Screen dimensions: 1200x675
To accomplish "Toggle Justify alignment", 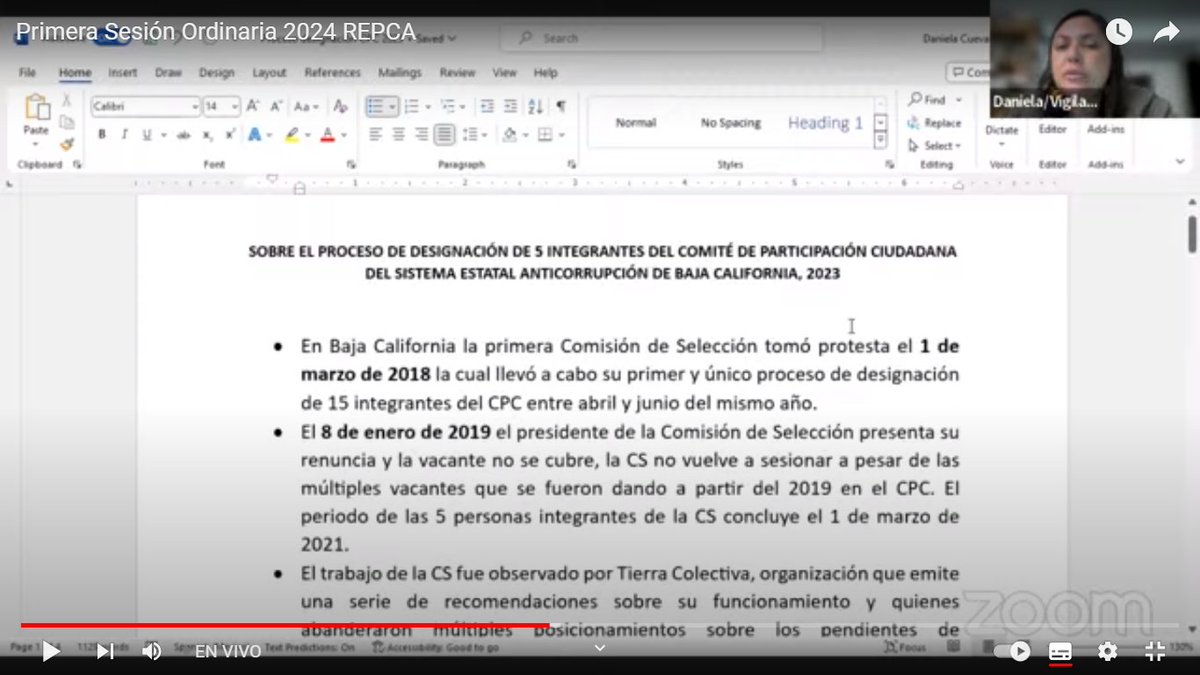I will coord(444,134).
